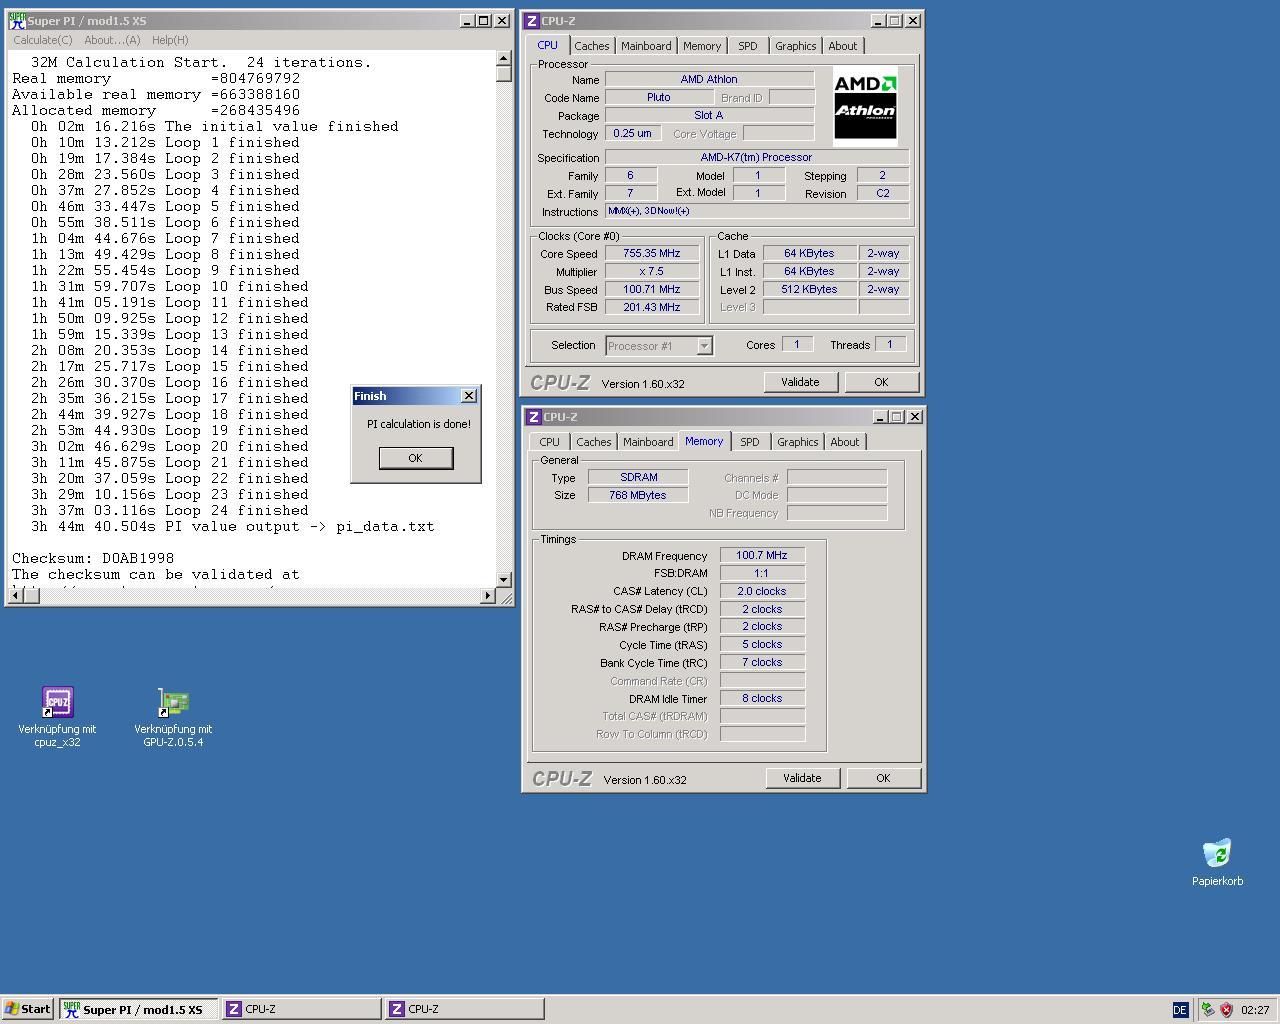Image resolution: width=1280 pixels, height=1024 pixels.
Task: Click Super PI title bar icon
Action: click(x=17, y=21)
